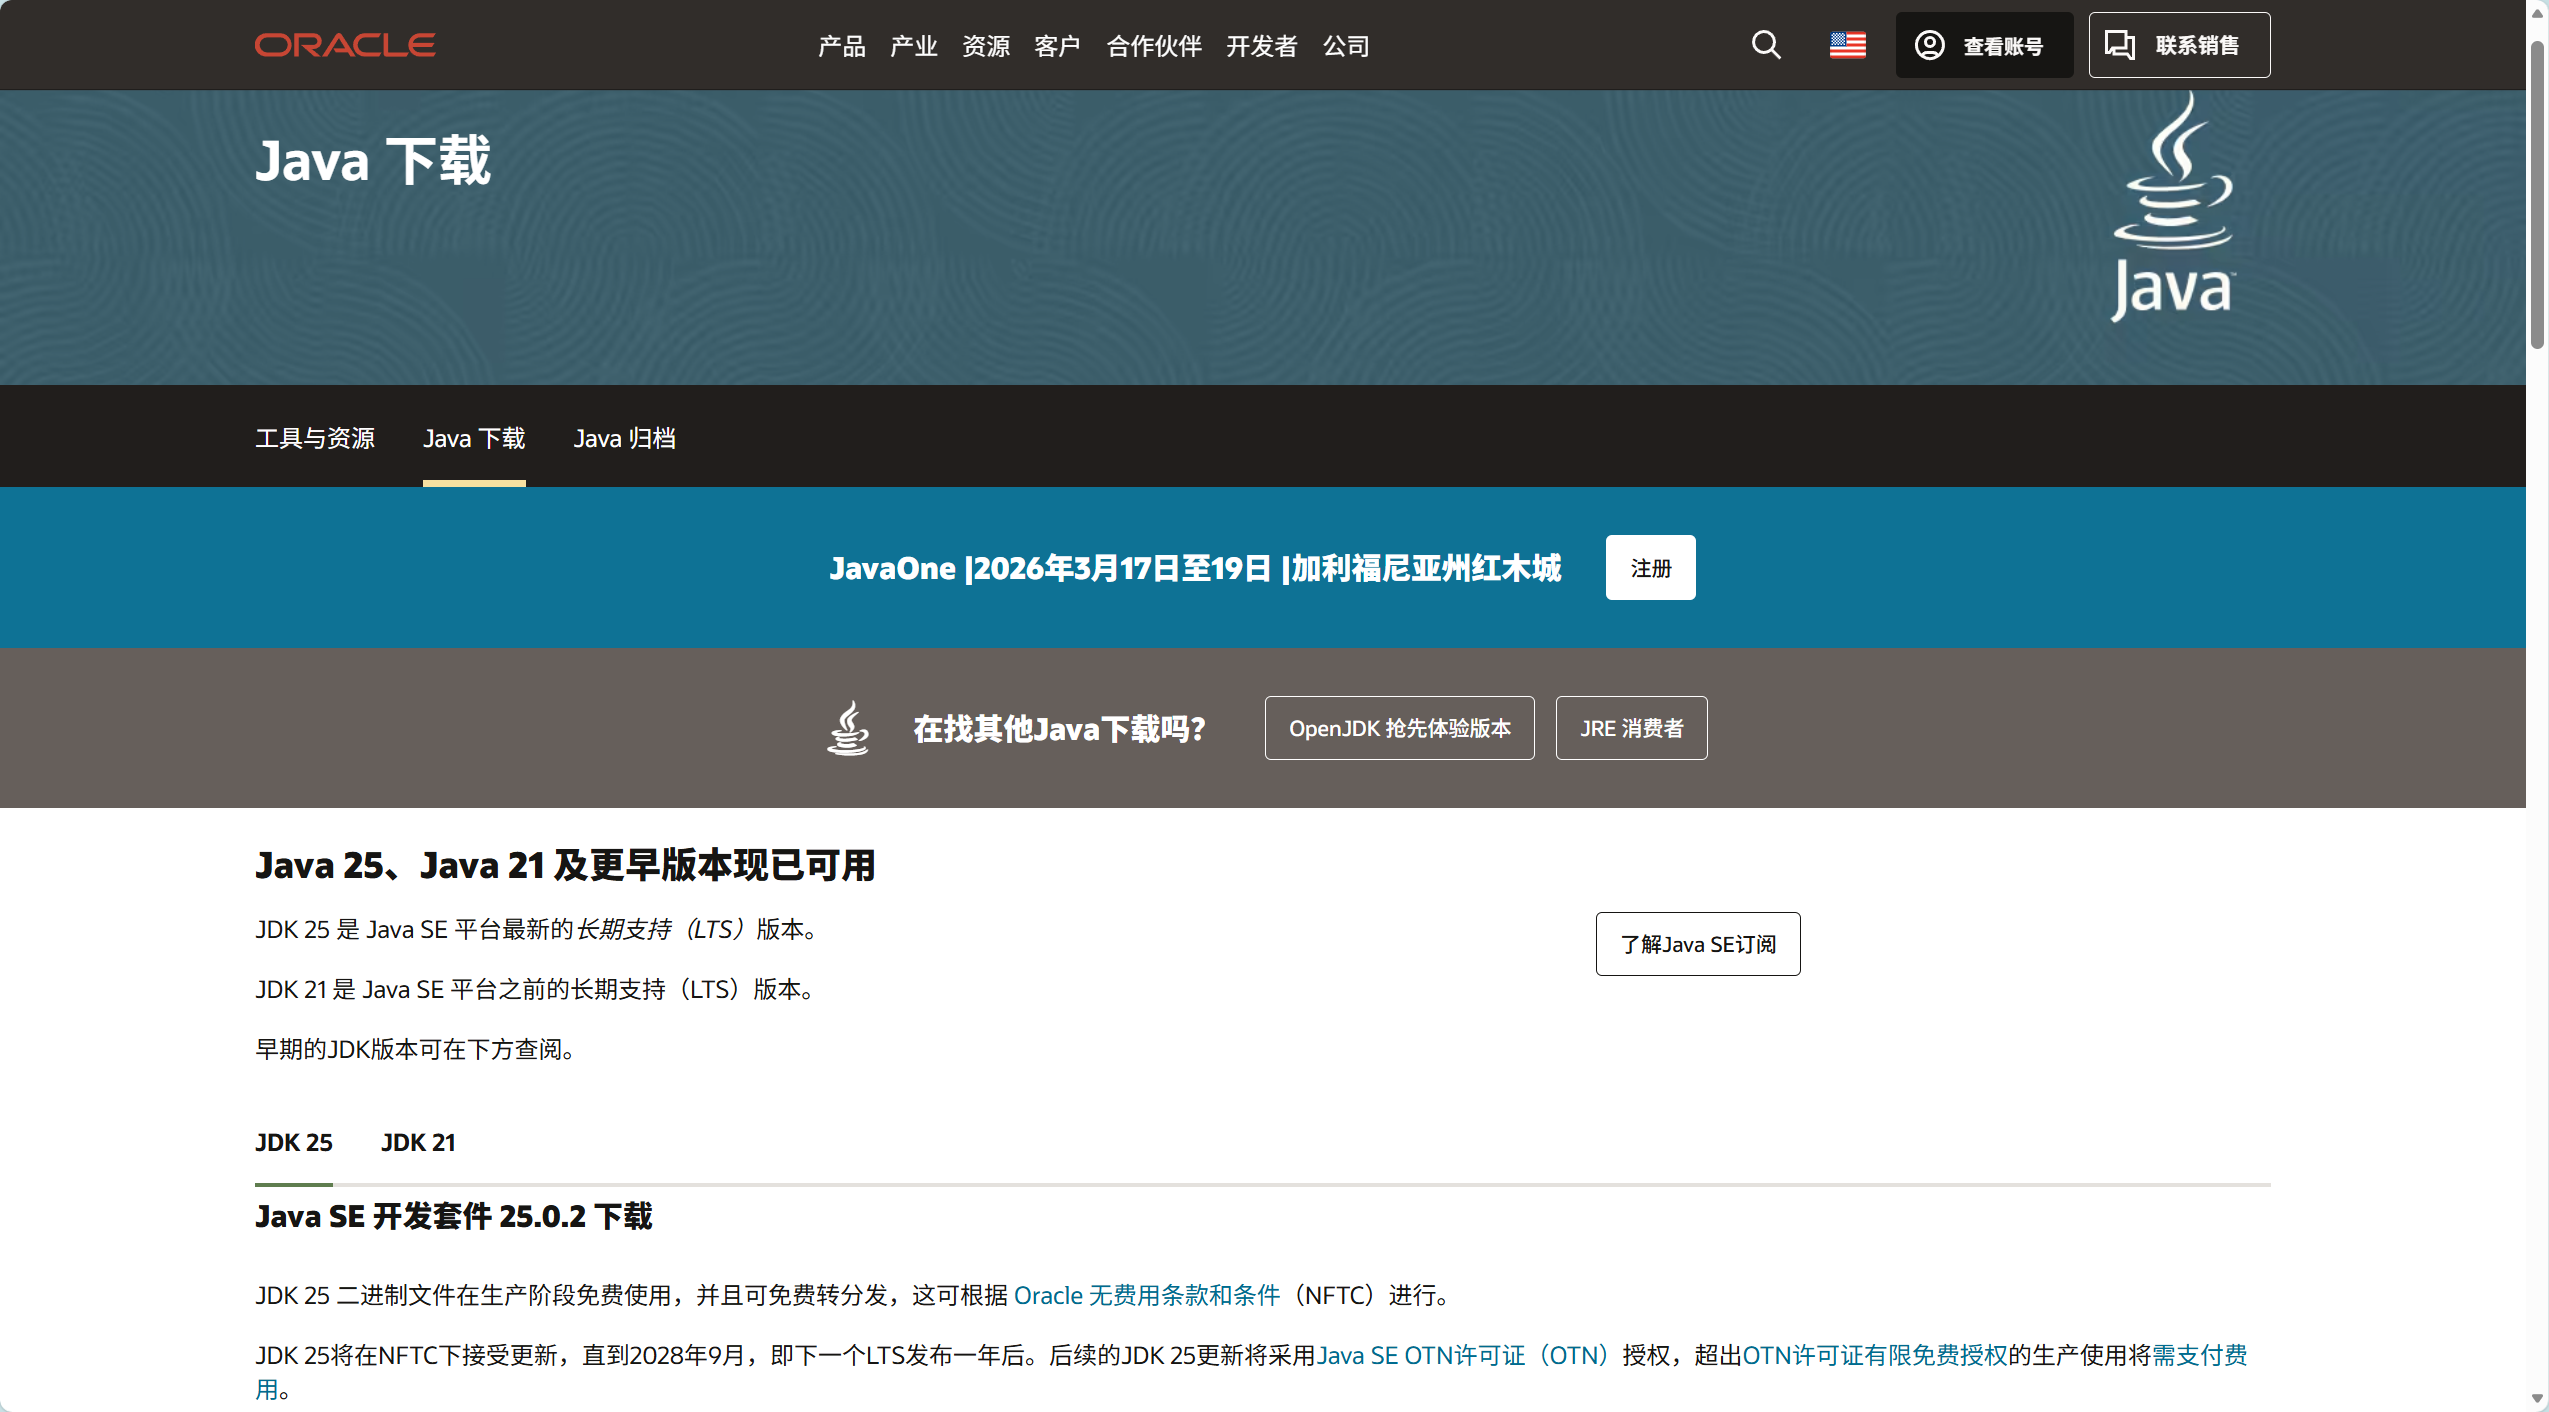
Task: Click the JRE 消费者 button
Action: [1630, 728]
